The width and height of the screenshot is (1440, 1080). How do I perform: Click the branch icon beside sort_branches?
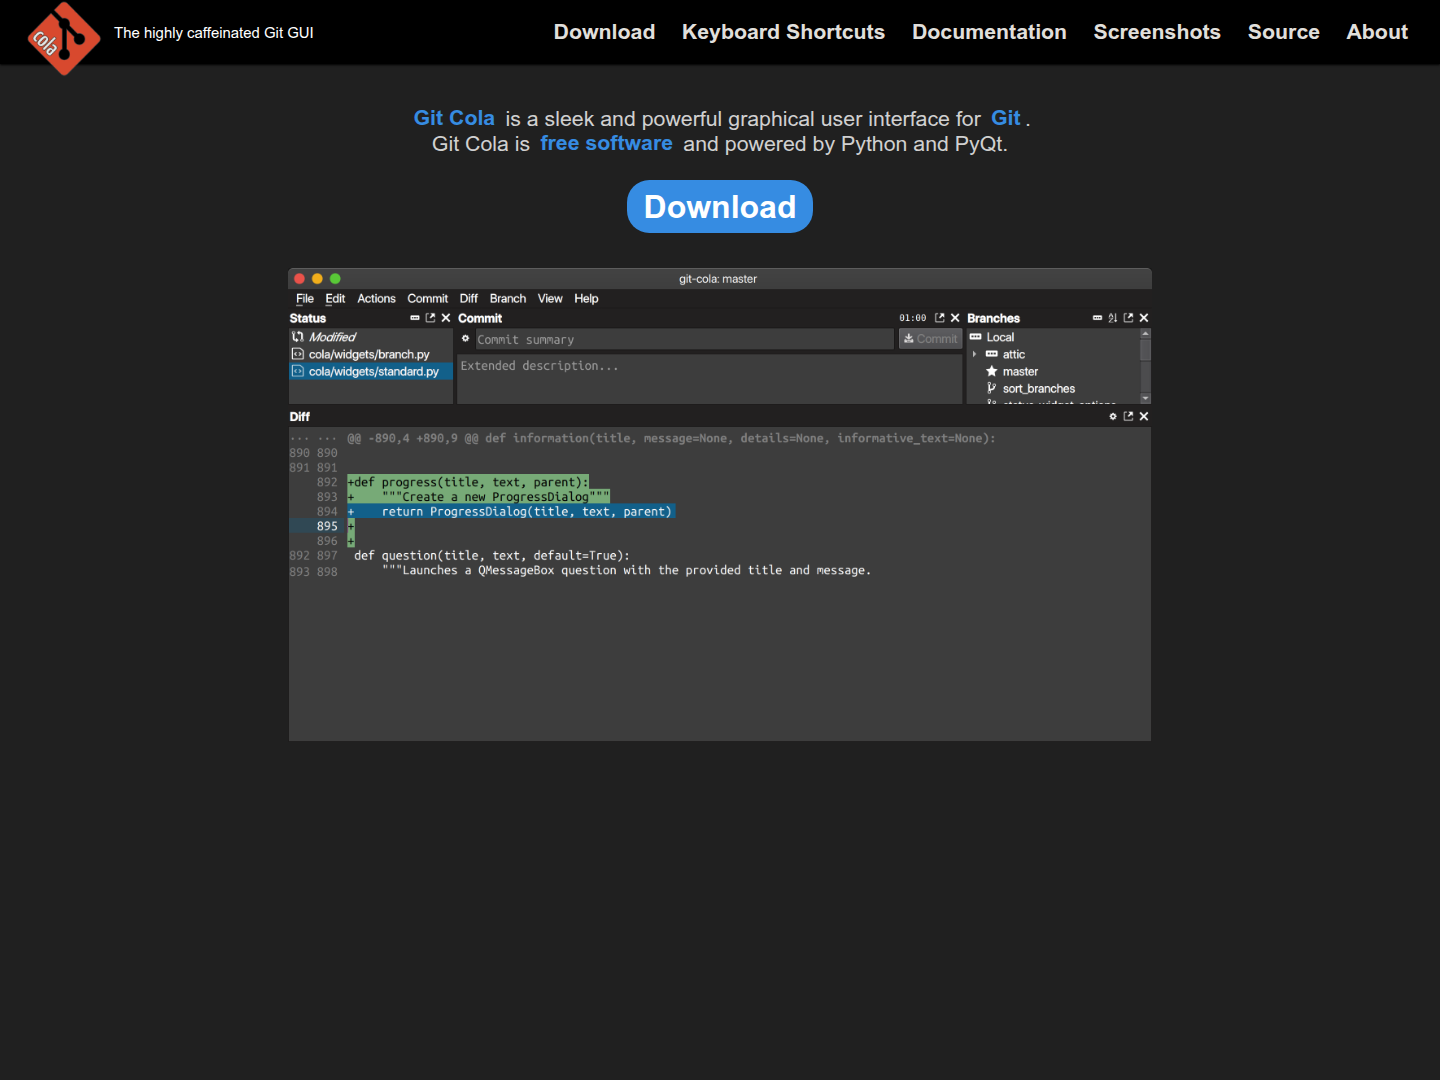click(992, 388)
